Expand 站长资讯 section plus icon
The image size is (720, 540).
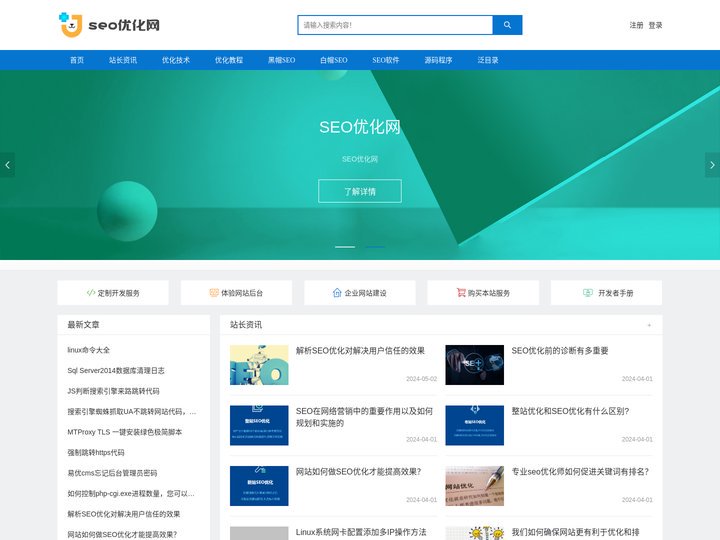point(649,325)
